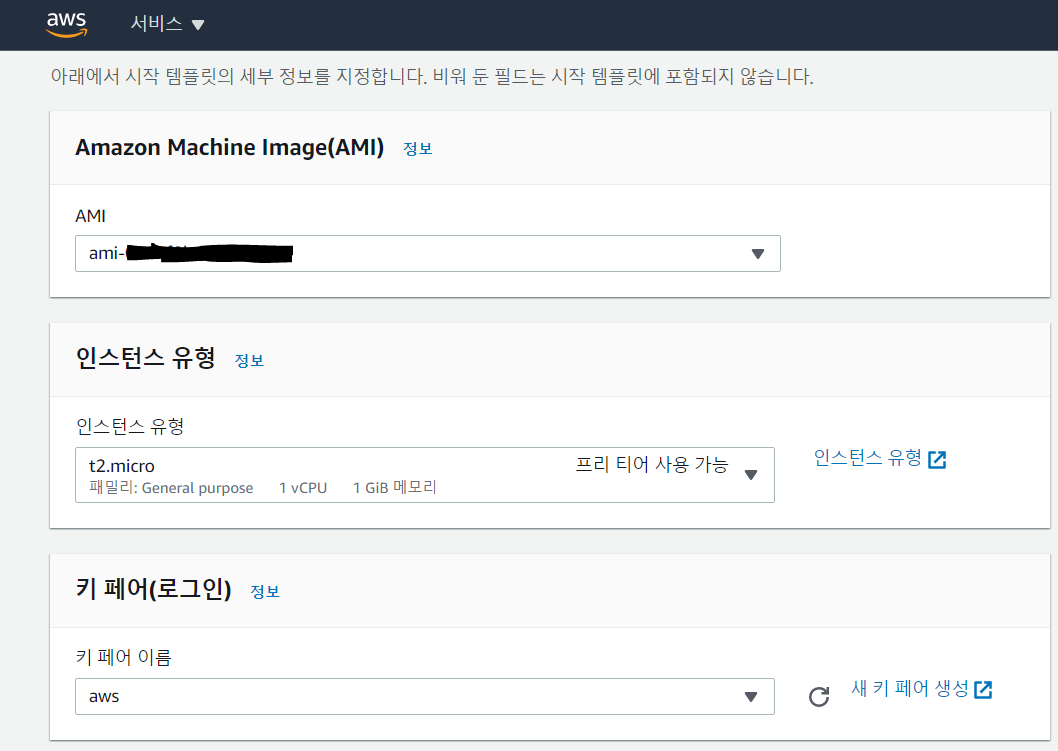Expand the 인스턴스 유형 dropdown arrow
The height and width of the screenshot is (751, 1058).
pos(752,475)
